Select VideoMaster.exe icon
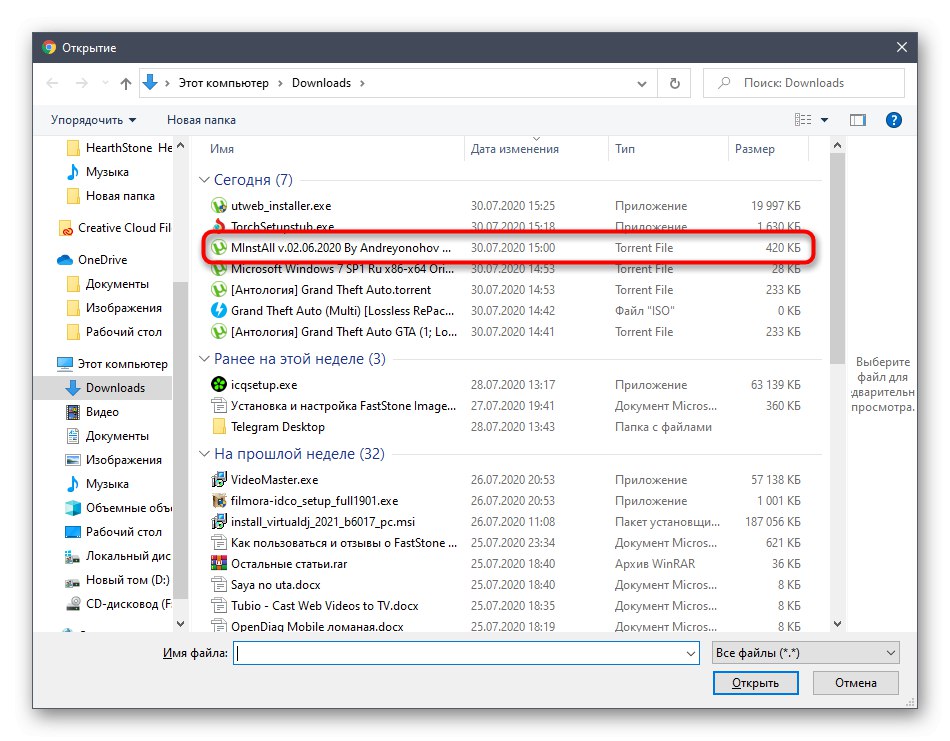The image size is (950, 741). pyautogui.click(x=219, y=479)
